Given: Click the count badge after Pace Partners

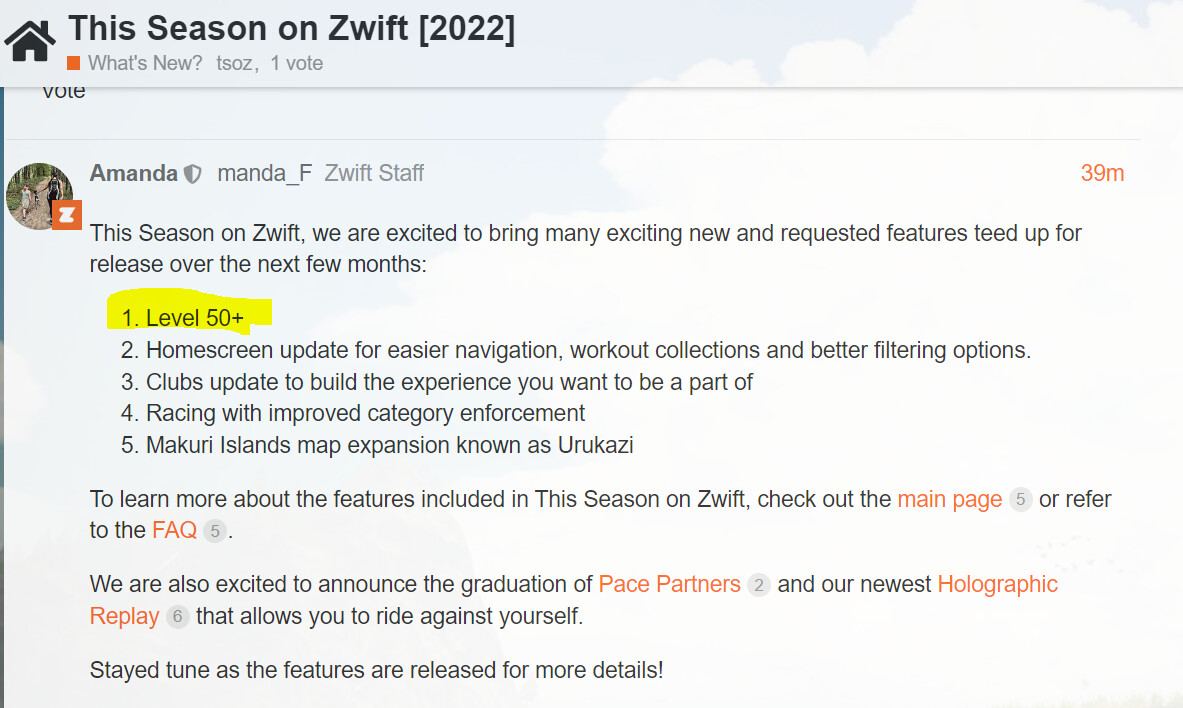Looking at the screenshot, I should [759, 585].
